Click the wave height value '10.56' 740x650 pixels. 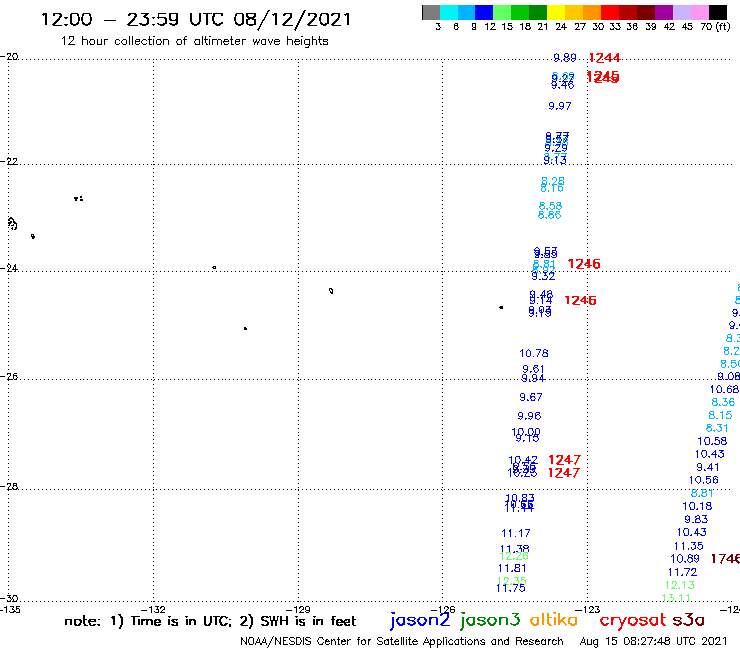704,480
